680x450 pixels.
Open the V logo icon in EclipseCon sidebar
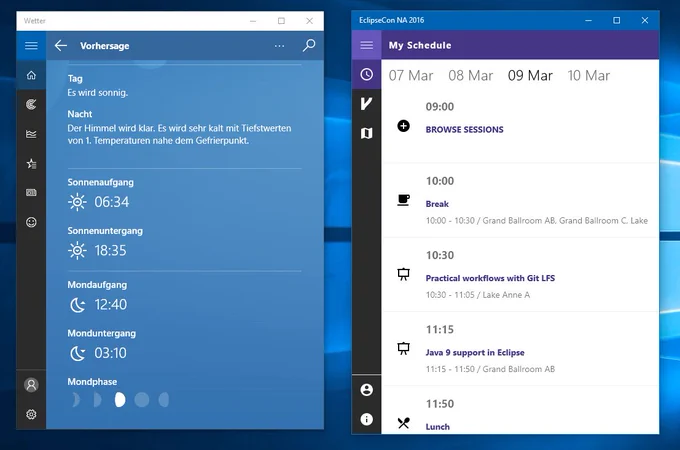coord(366,104)
